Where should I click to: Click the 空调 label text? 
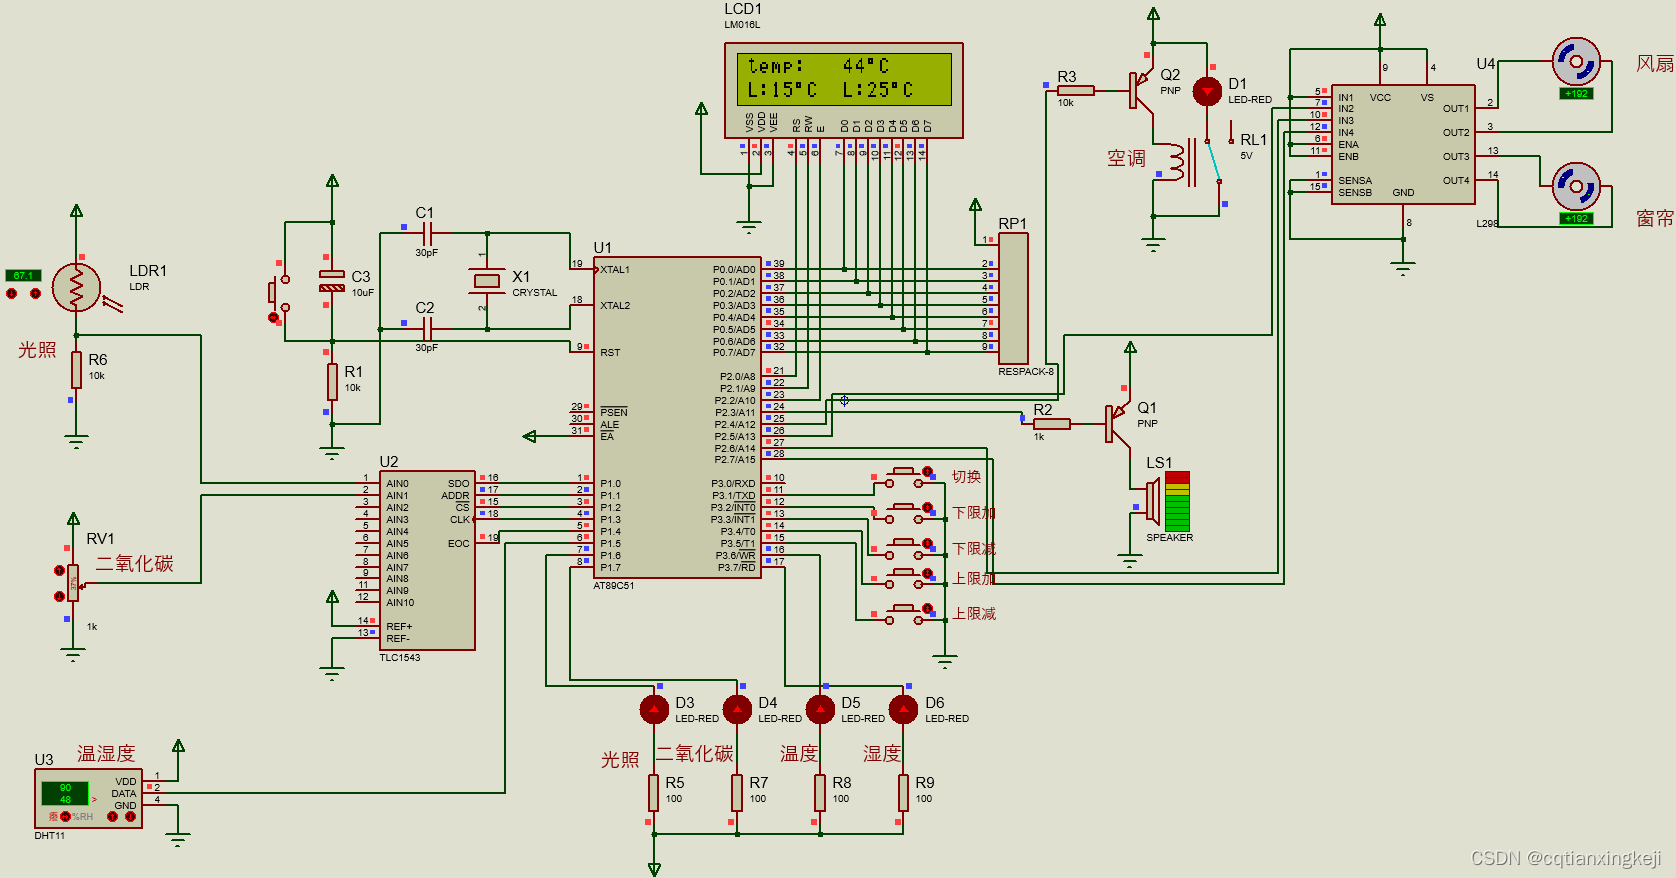1126,158
